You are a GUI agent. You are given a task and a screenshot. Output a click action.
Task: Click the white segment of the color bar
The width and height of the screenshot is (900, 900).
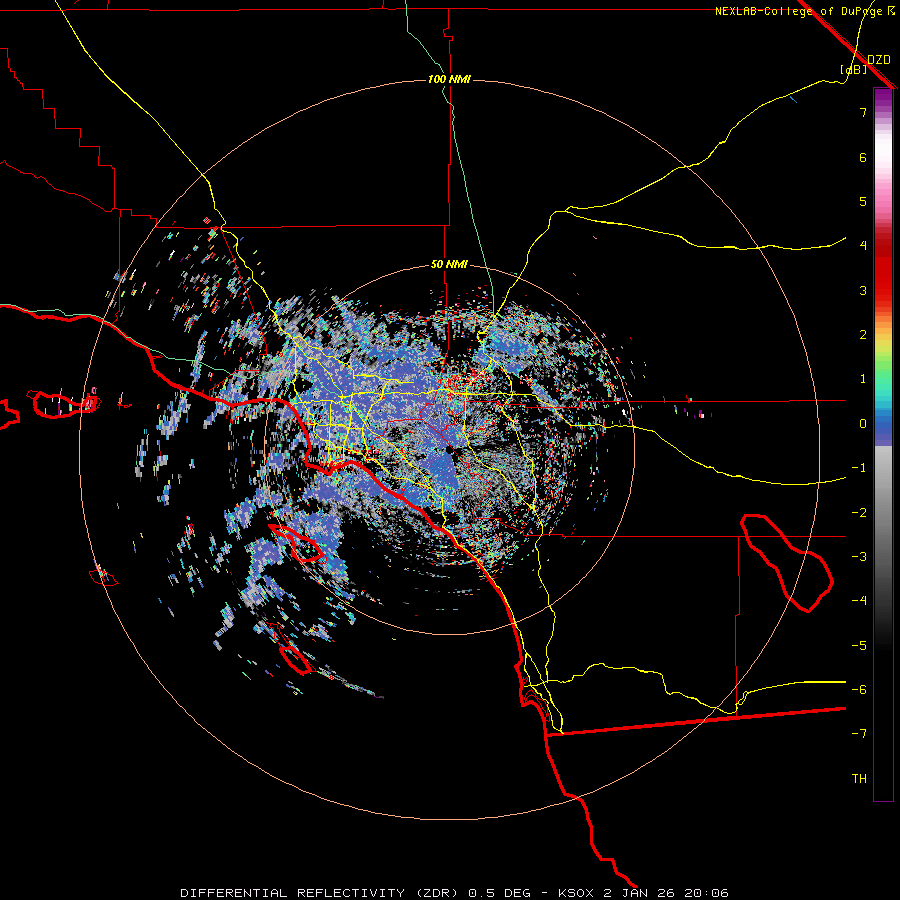coord(883,149)
